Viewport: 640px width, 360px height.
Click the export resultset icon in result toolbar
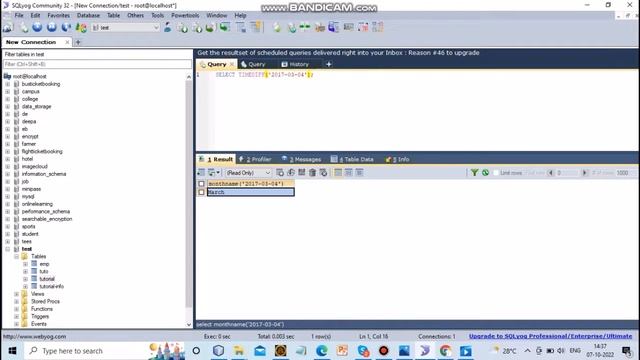(x=201, y=173)
